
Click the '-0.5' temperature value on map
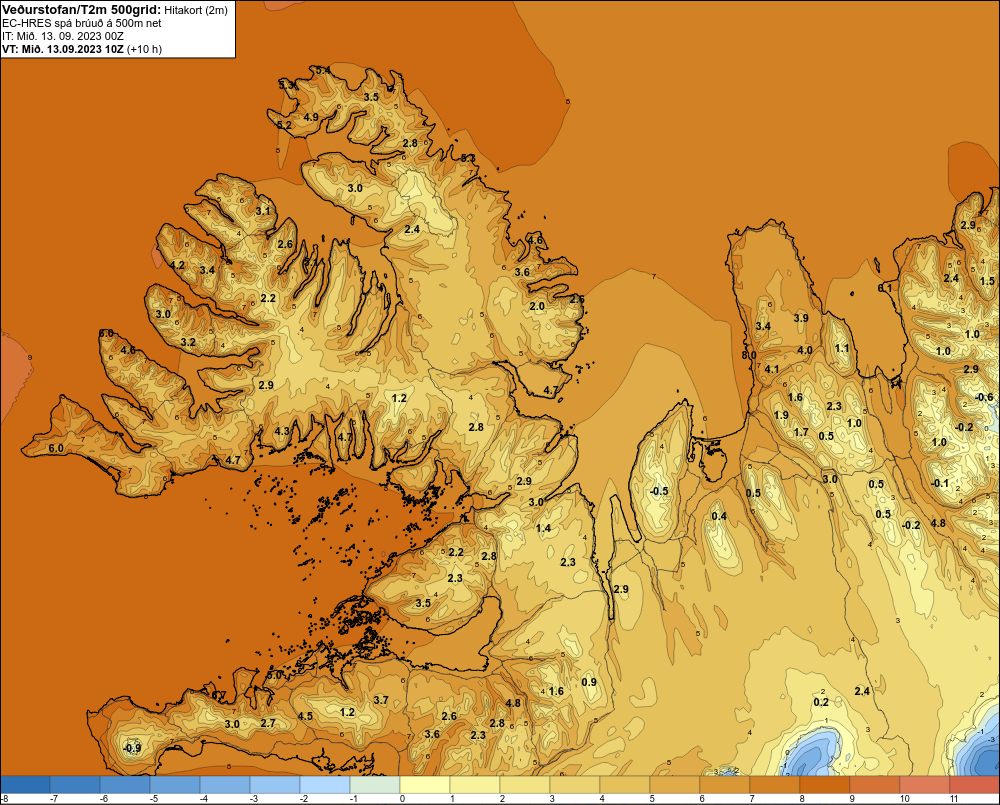point(659,491)
